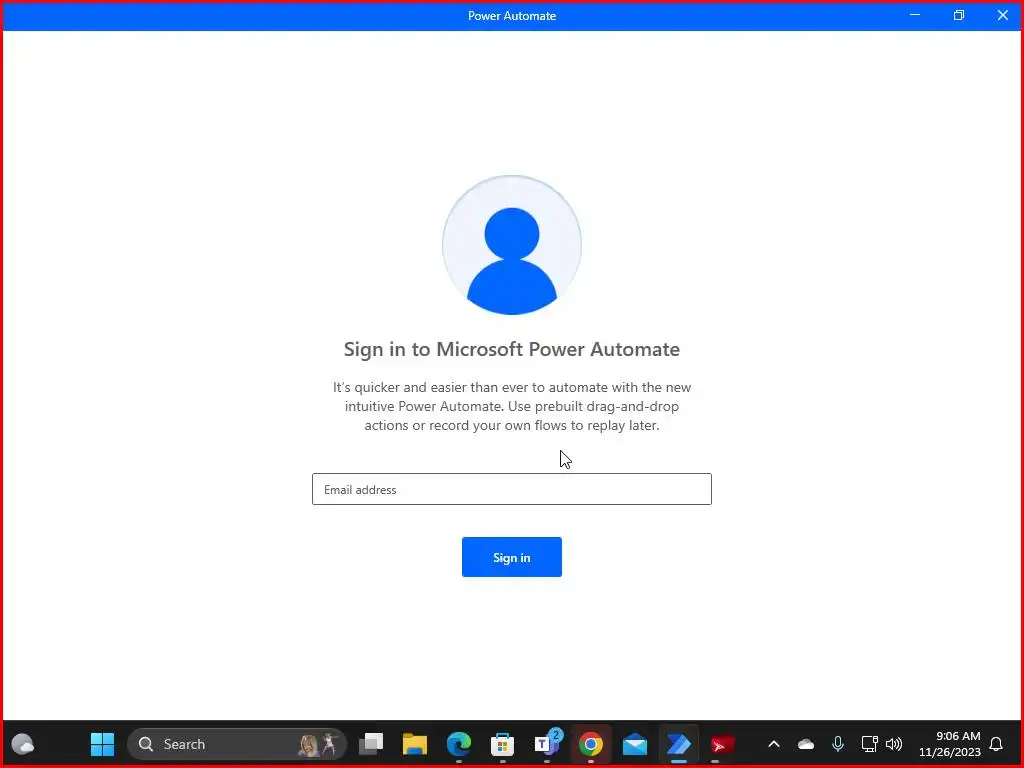
Task: Minimize the Power Automate window
Action: click(915, 15)
